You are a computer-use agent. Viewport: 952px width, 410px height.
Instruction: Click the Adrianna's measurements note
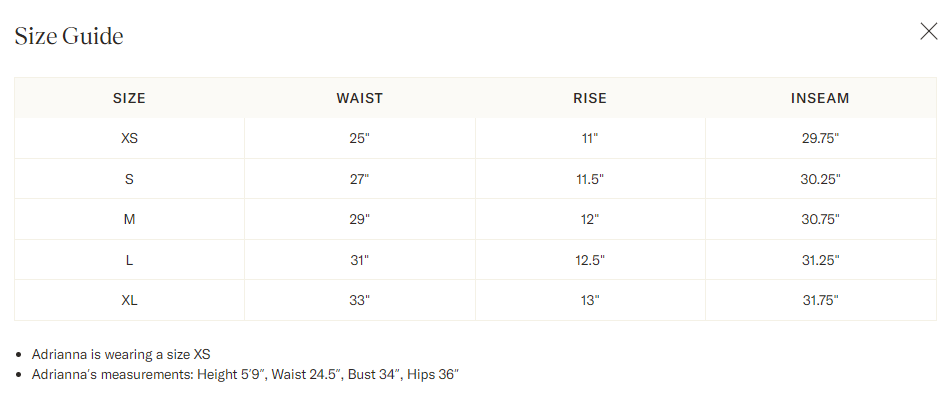point(245,374)
